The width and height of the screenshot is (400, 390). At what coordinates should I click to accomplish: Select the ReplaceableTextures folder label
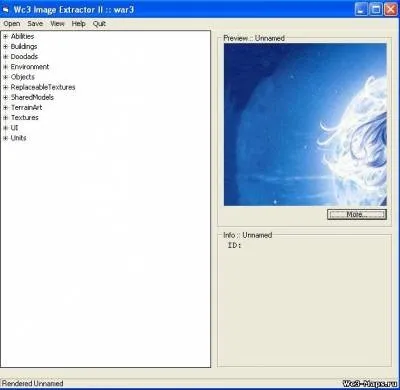(43, 87)
